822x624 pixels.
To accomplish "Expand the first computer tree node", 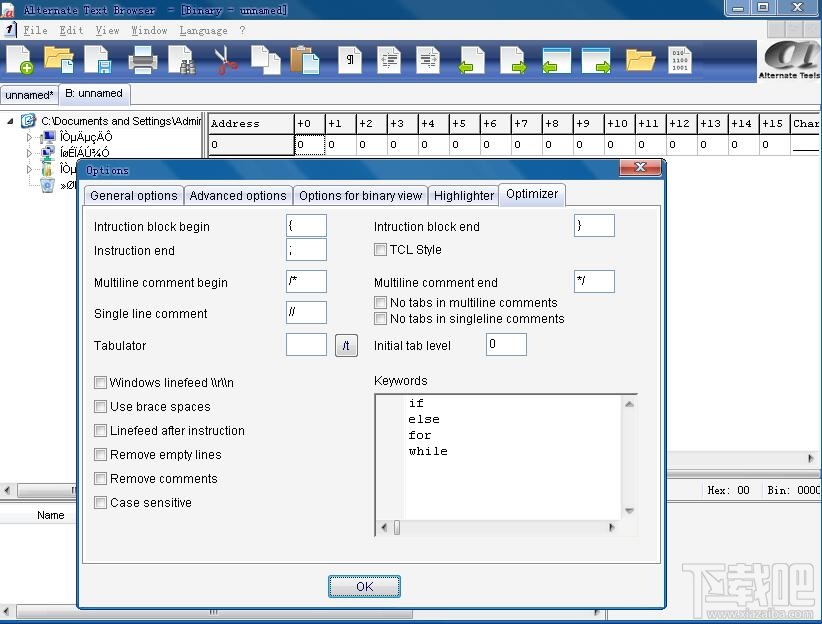I will coord(29,137).
